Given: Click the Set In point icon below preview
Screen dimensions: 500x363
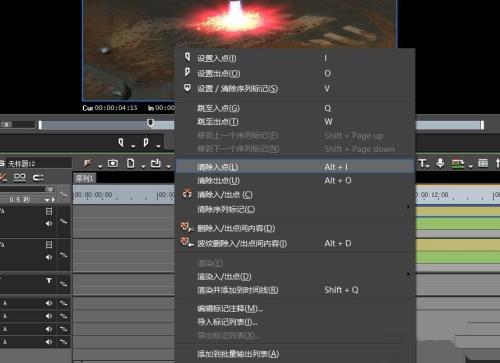Looking at the screenshot, I should 121,143.
